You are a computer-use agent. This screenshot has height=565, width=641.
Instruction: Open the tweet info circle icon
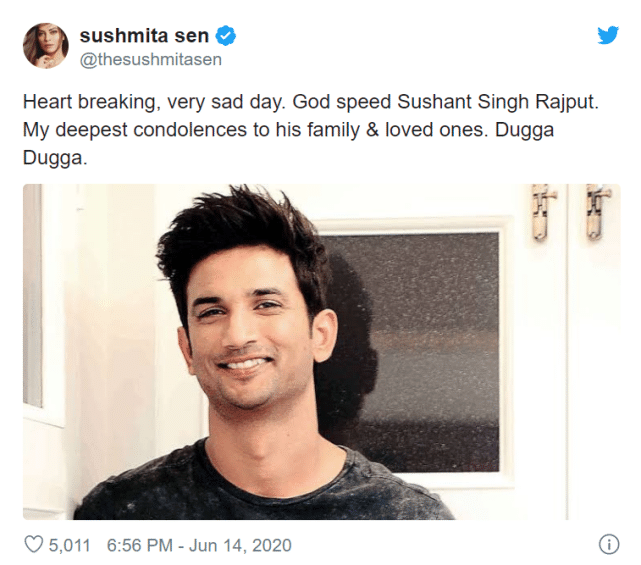click(608, 545)
